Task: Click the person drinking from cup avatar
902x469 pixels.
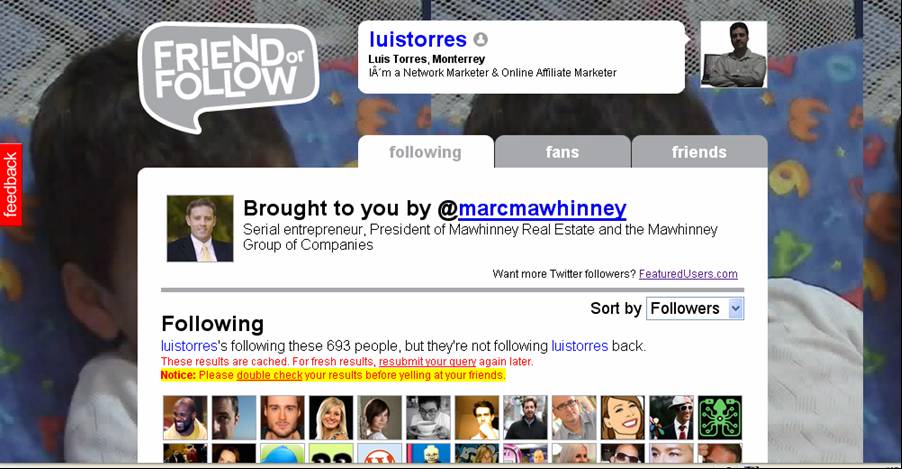Action: coord(428,418)
